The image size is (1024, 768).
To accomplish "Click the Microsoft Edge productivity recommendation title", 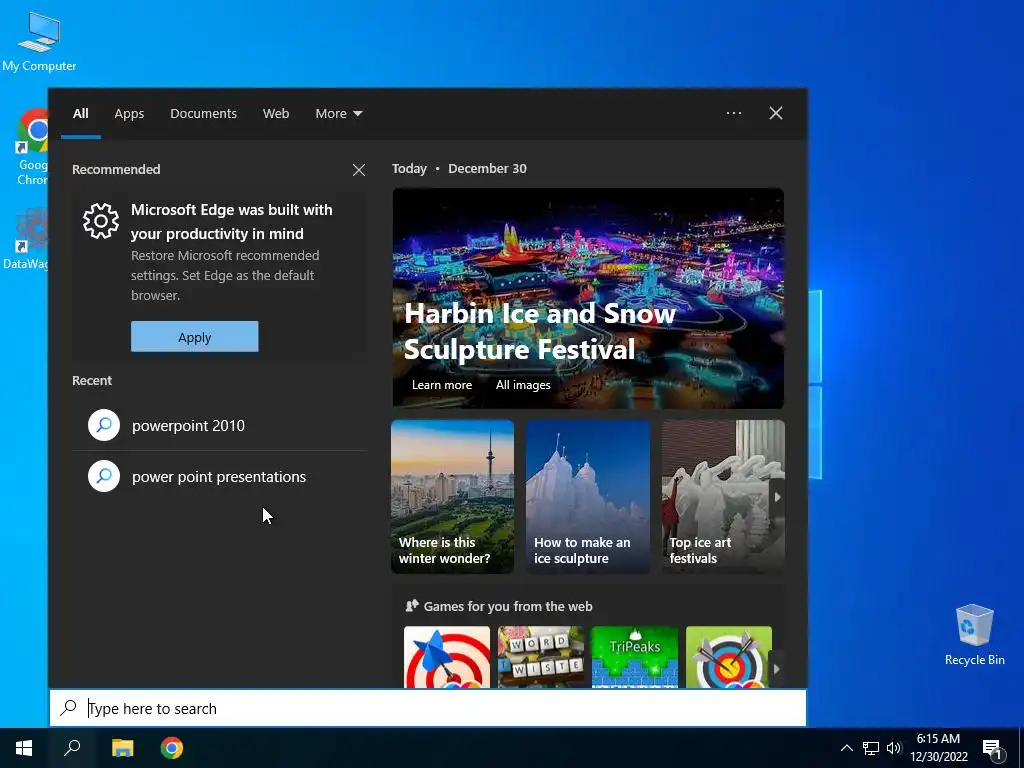I will (232, 221).
